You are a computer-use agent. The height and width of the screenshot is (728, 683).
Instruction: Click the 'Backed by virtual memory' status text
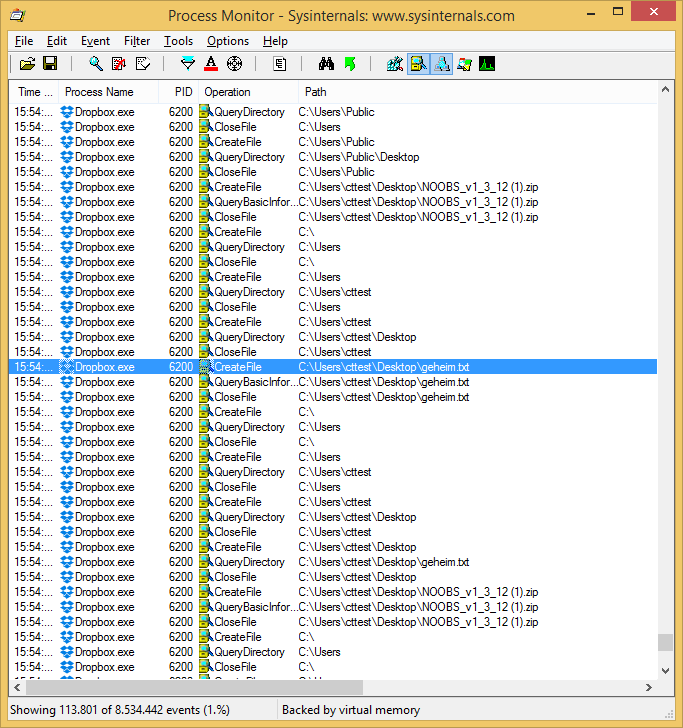pos(351,710)
